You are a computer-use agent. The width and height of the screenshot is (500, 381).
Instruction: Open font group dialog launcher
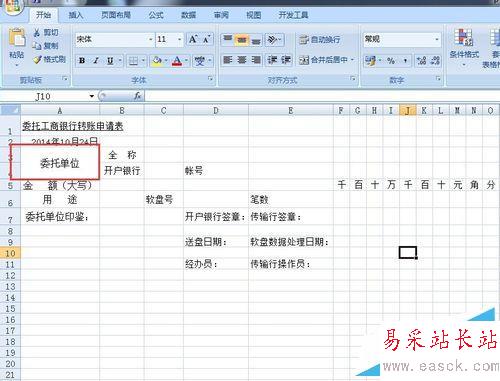[x=210, y=79]
